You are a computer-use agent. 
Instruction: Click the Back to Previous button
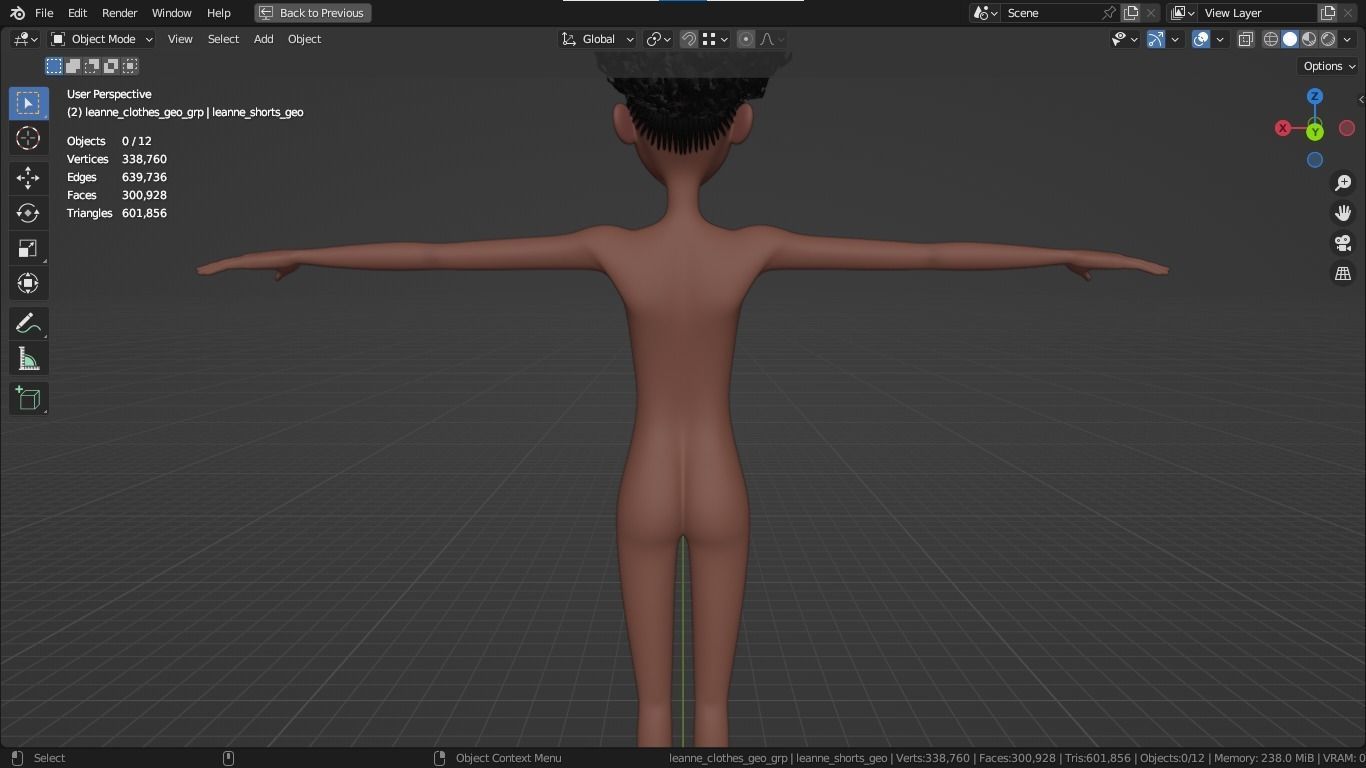click(x=313, y=13)
